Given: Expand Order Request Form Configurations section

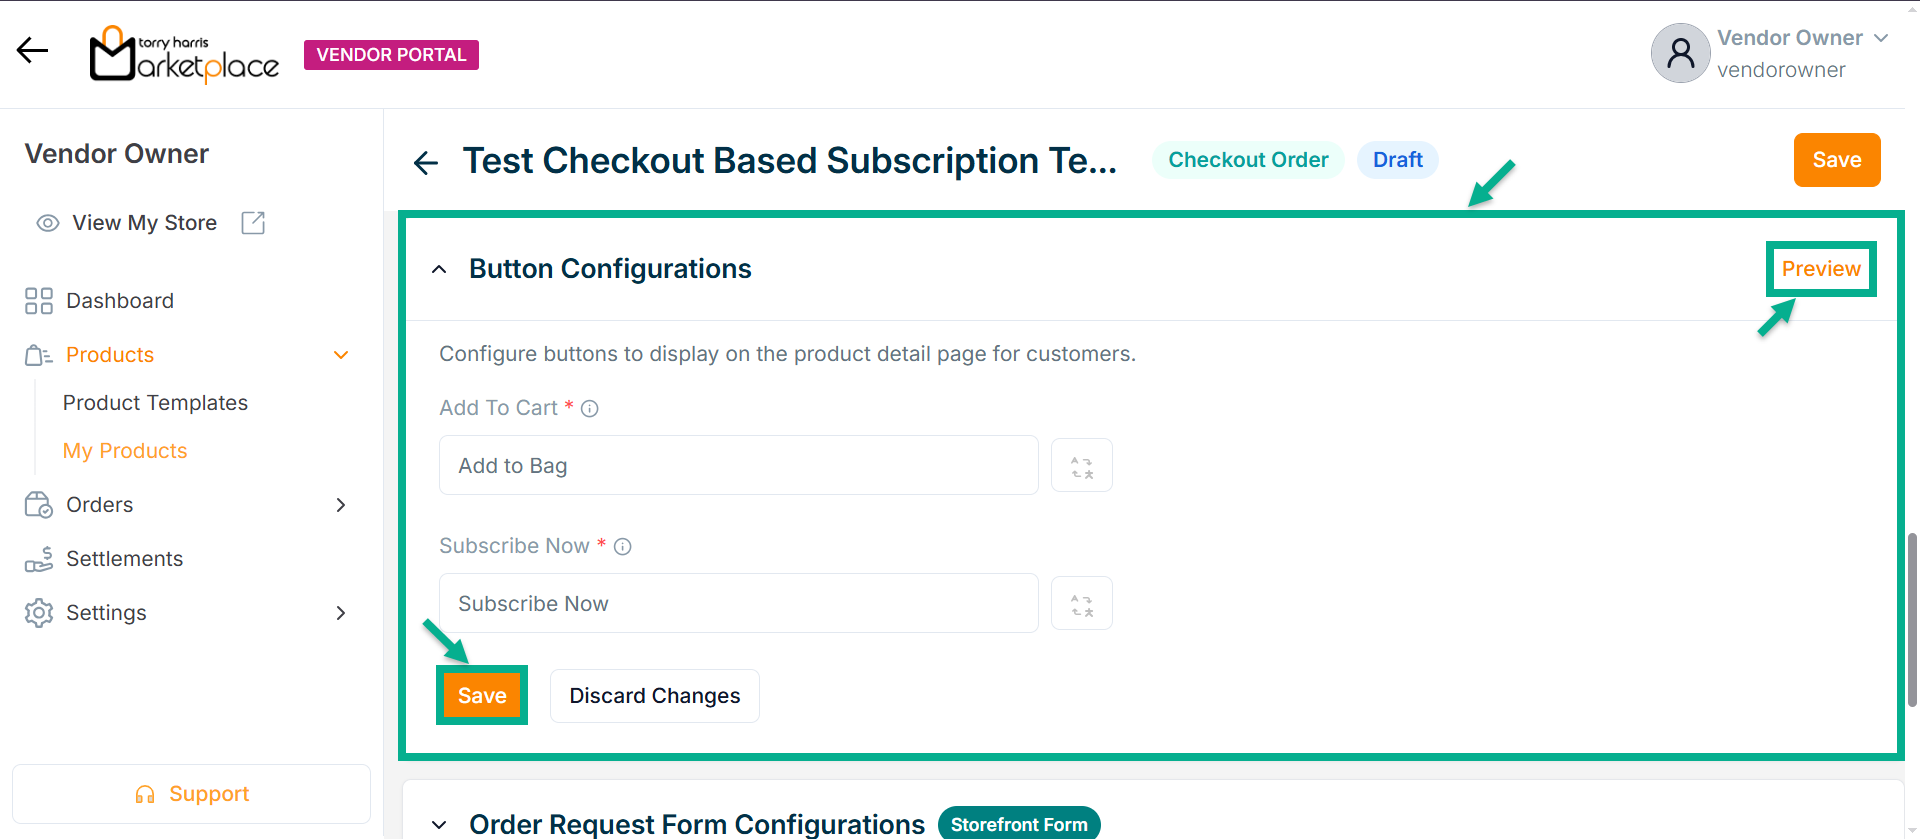Looking at the screenshot, I should pos(439,825).
